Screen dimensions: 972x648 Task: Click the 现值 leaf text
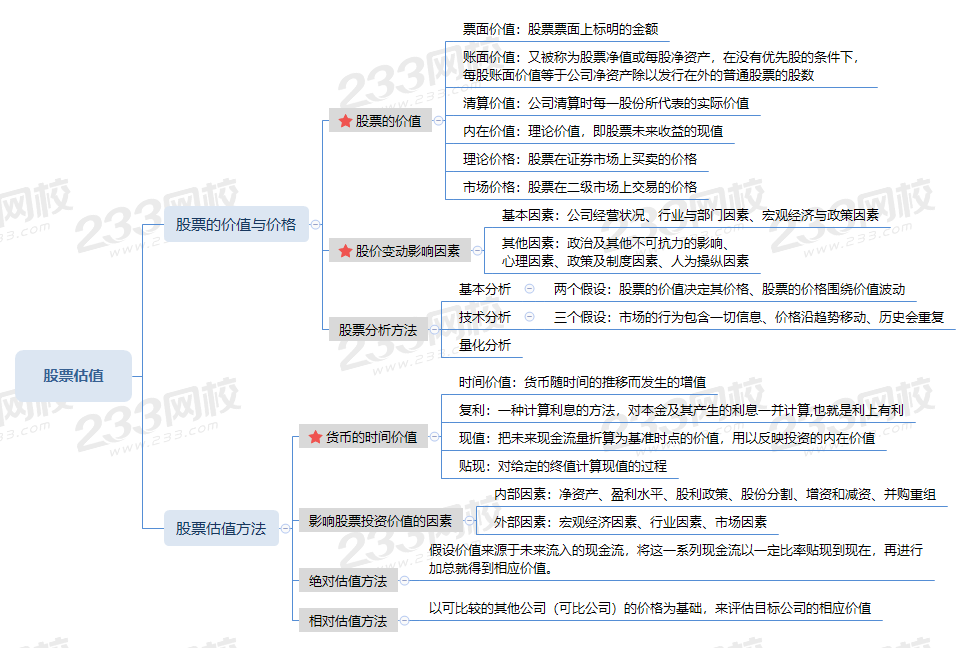point(667,438)
